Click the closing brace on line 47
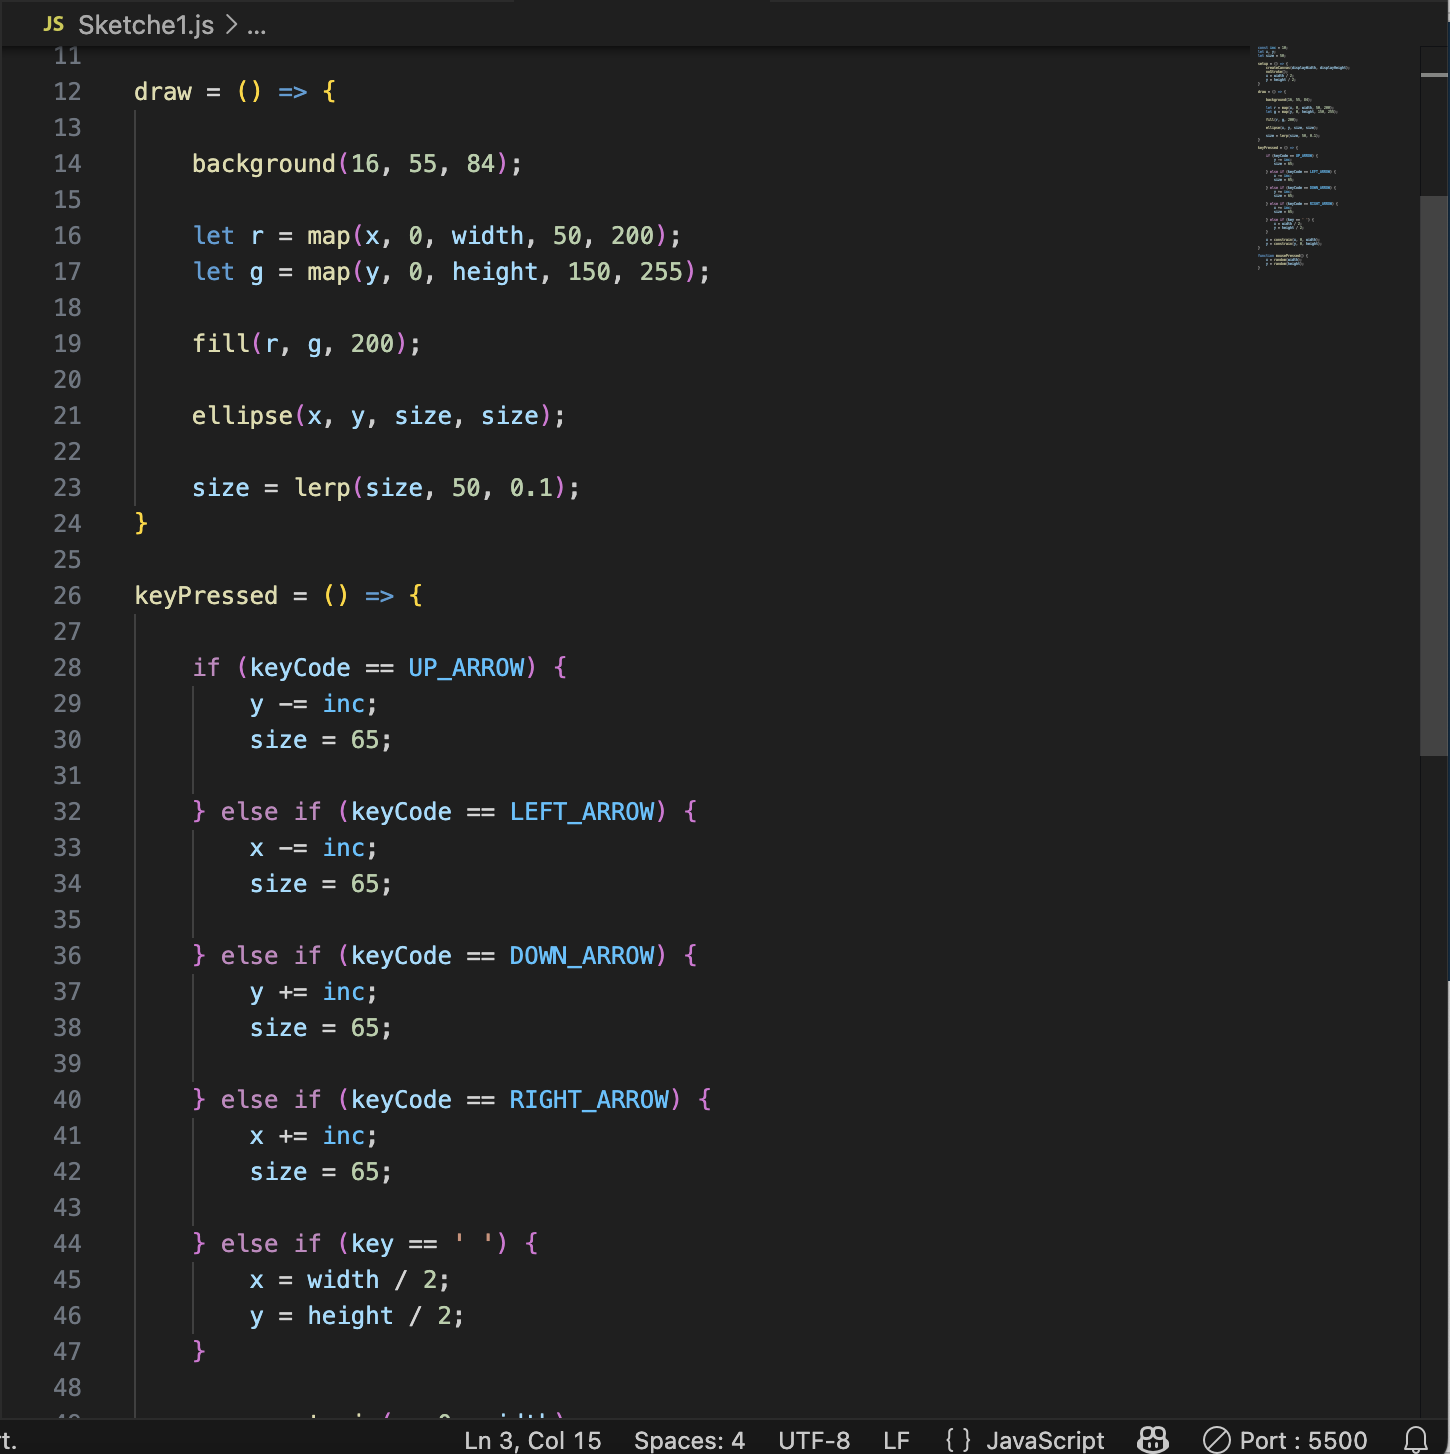 (x=199, y=1352)
